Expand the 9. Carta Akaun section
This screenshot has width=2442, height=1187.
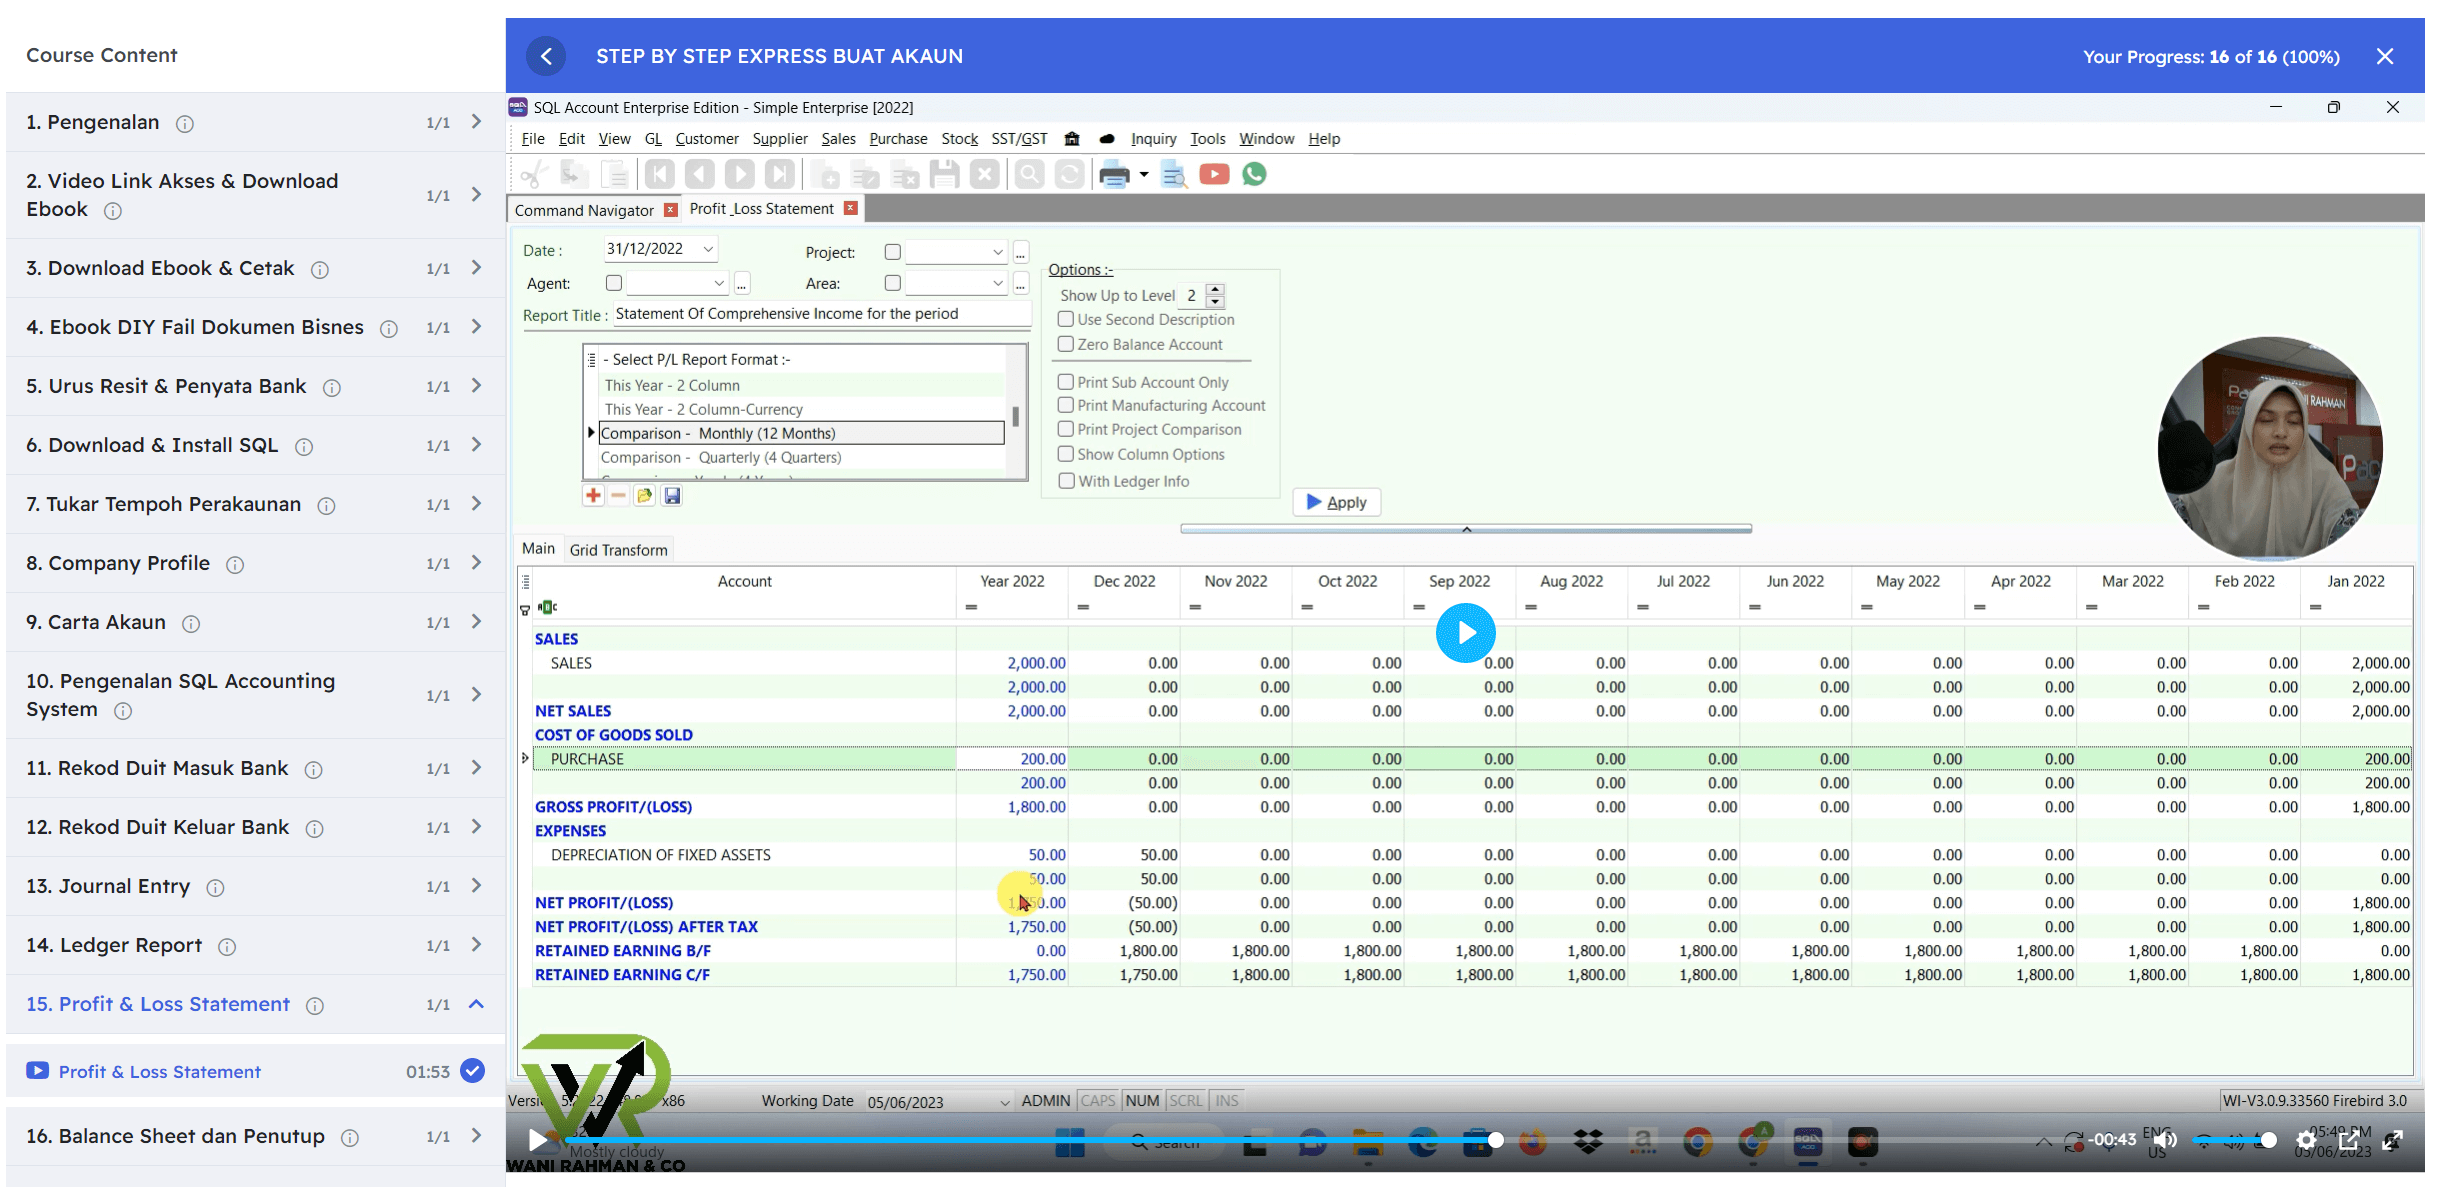[476, 622]
